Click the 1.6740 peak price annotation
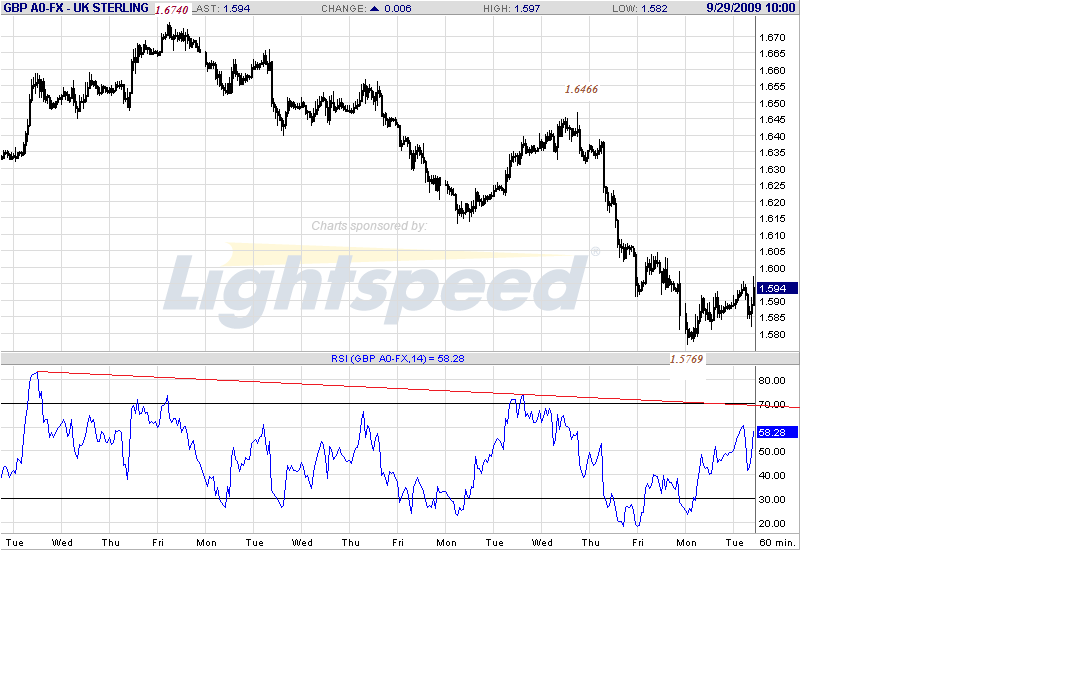This screenshot has height=699, width=1088. [171, 10]
